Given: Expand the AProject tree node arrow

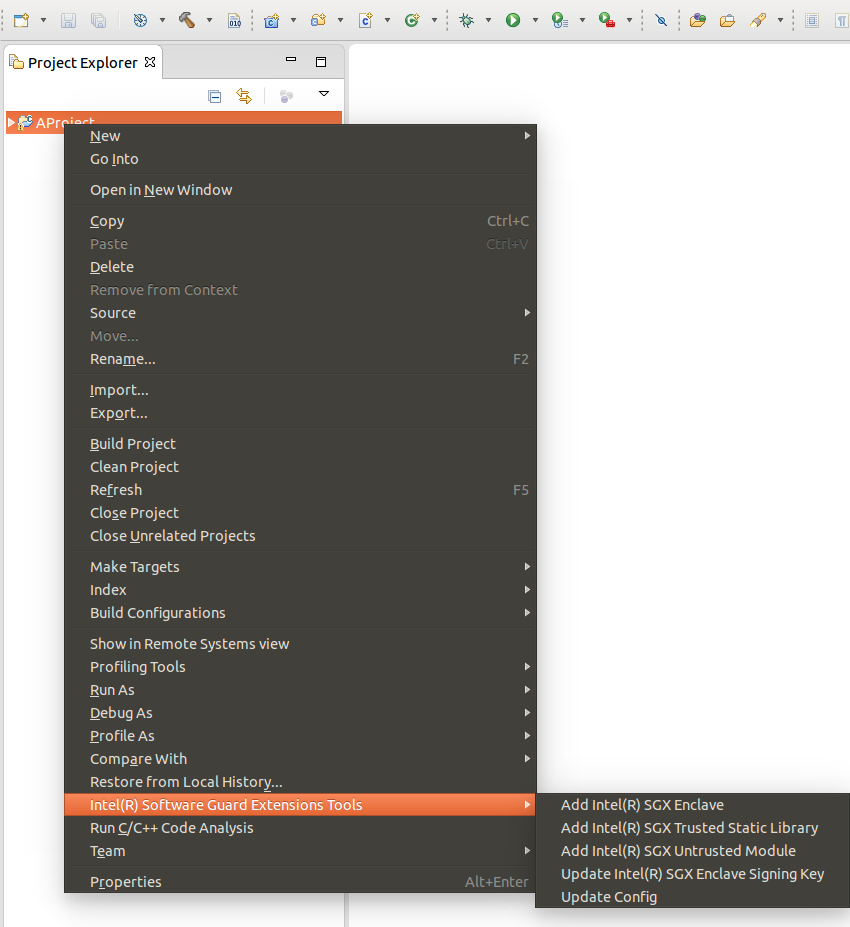Looking at the screenshot, I should point(11,122).
